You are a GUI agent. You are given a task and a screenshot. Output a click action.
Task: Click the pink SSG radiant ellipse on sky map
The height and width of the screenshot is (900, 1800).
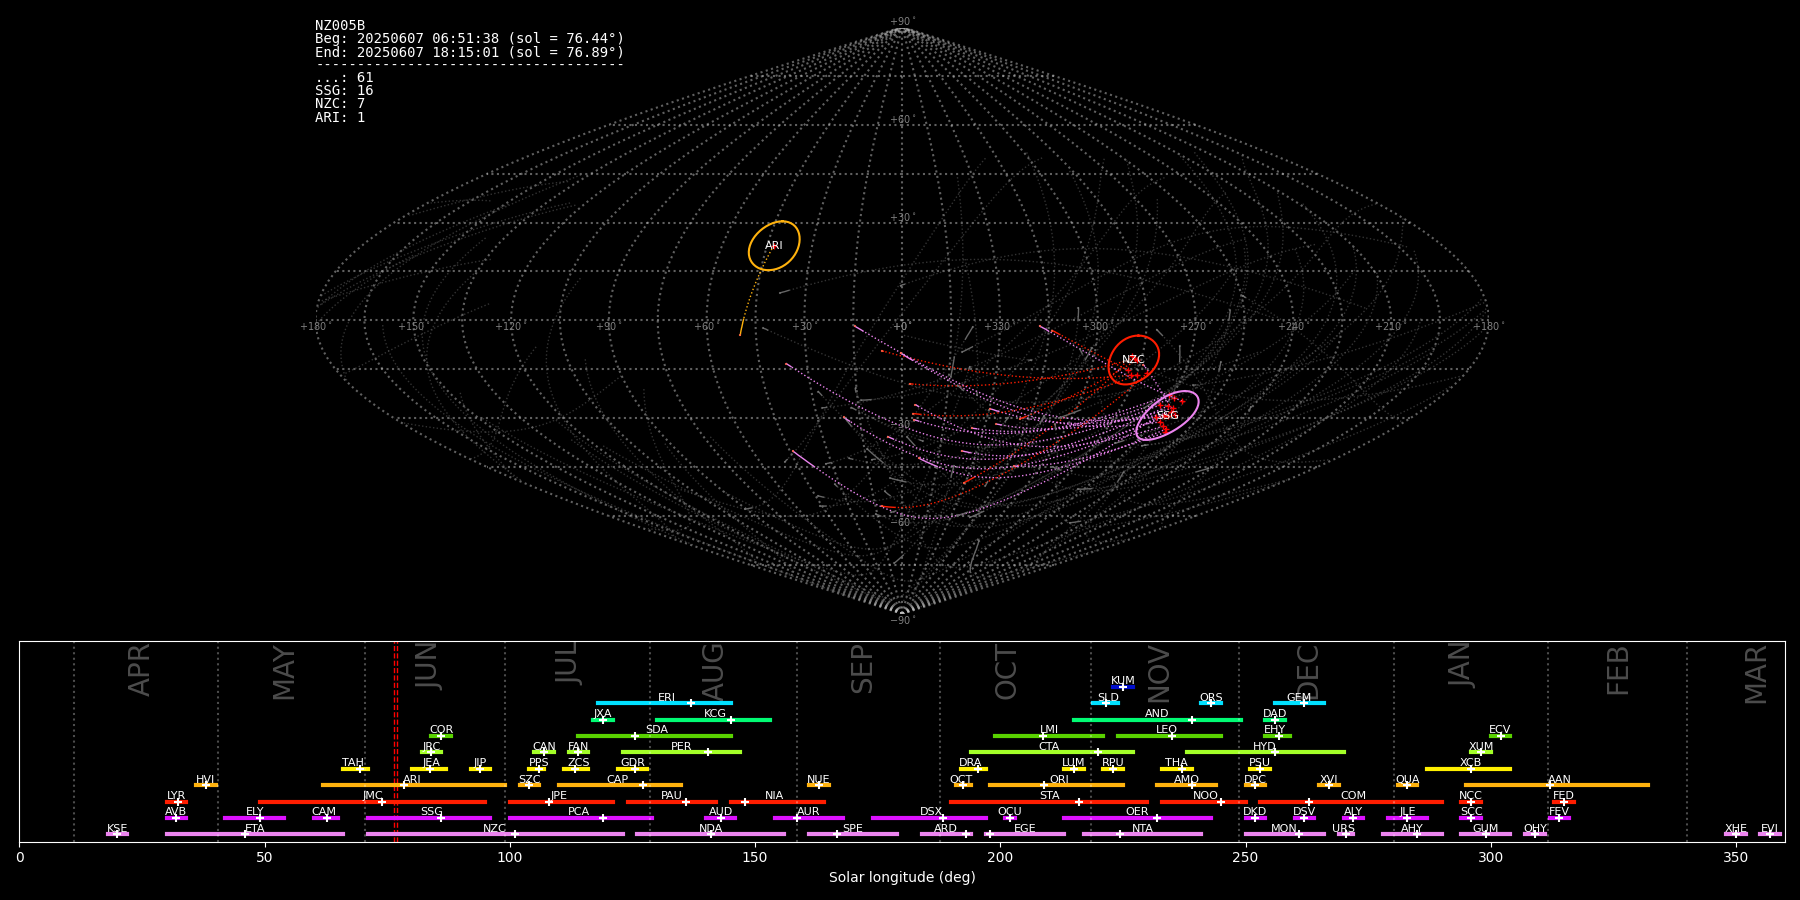tap(1167, 415)
